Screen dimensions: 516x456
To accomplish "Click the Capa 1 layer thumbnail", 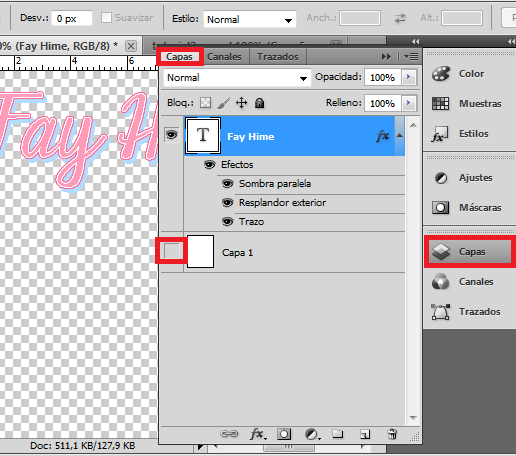I will pyautogui.click(x=200, y=251).
